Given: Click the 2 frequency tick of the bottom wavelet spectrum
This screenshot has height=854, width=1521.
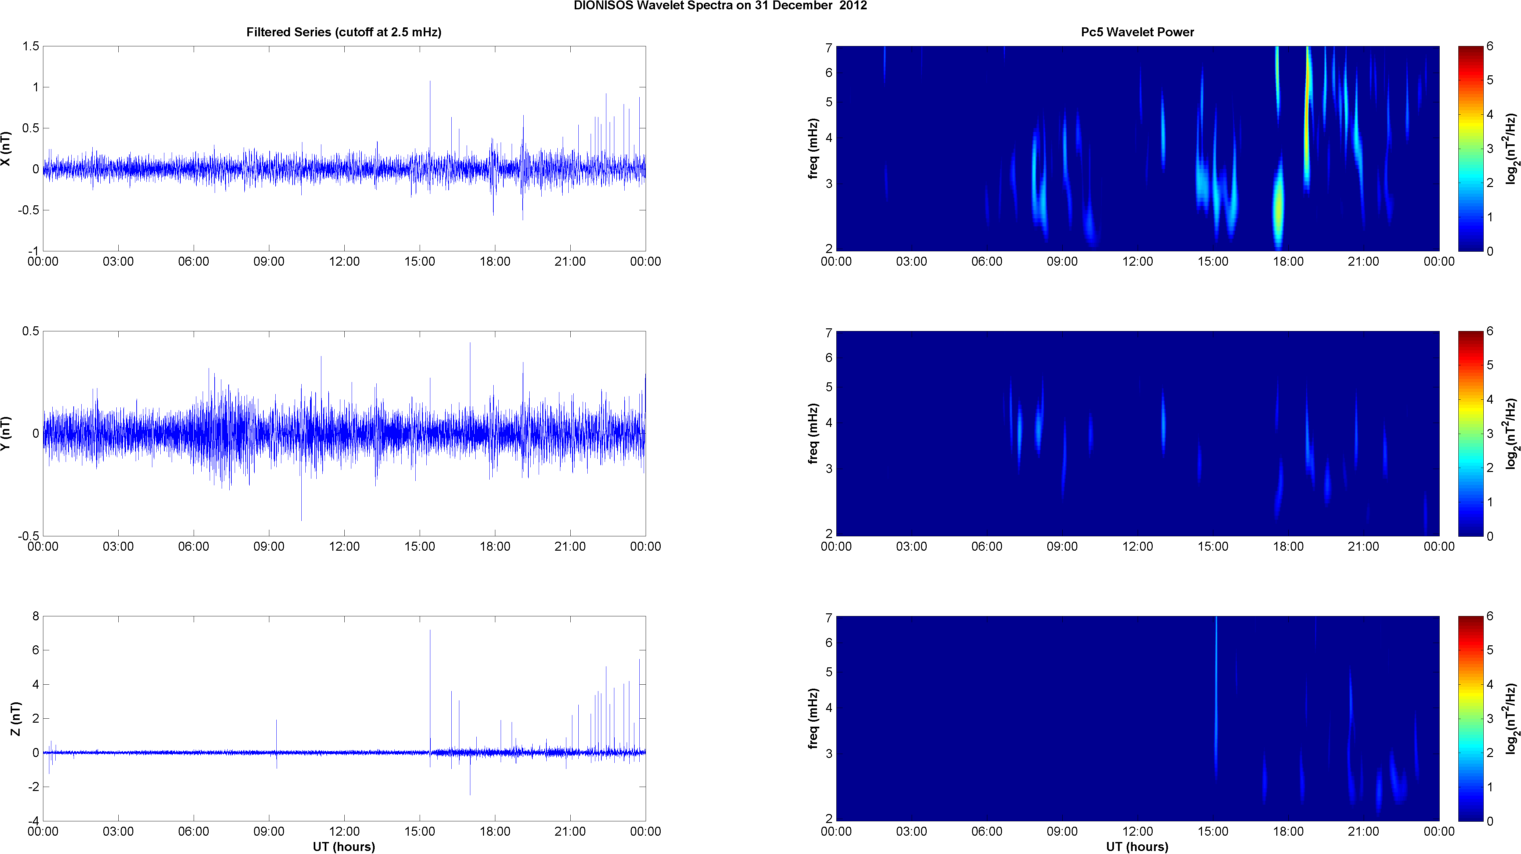Looking at the screenshot, I should tap(829, 819).
